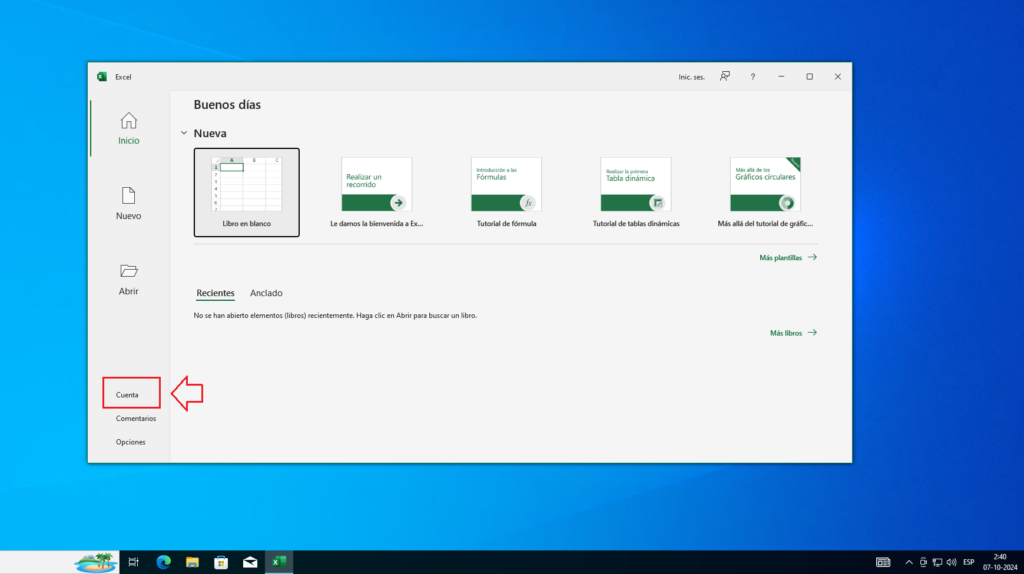
Task: Click the Excel icon in the taskbar
Action: click(x=280, y=562)
